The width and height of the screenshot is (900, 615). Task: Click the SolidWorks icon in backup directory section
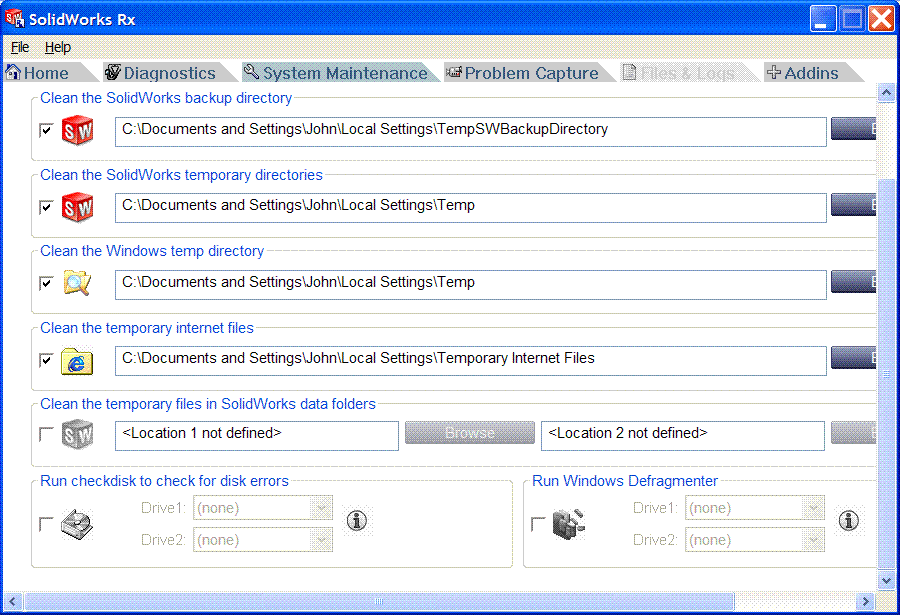tap(77, 131)
